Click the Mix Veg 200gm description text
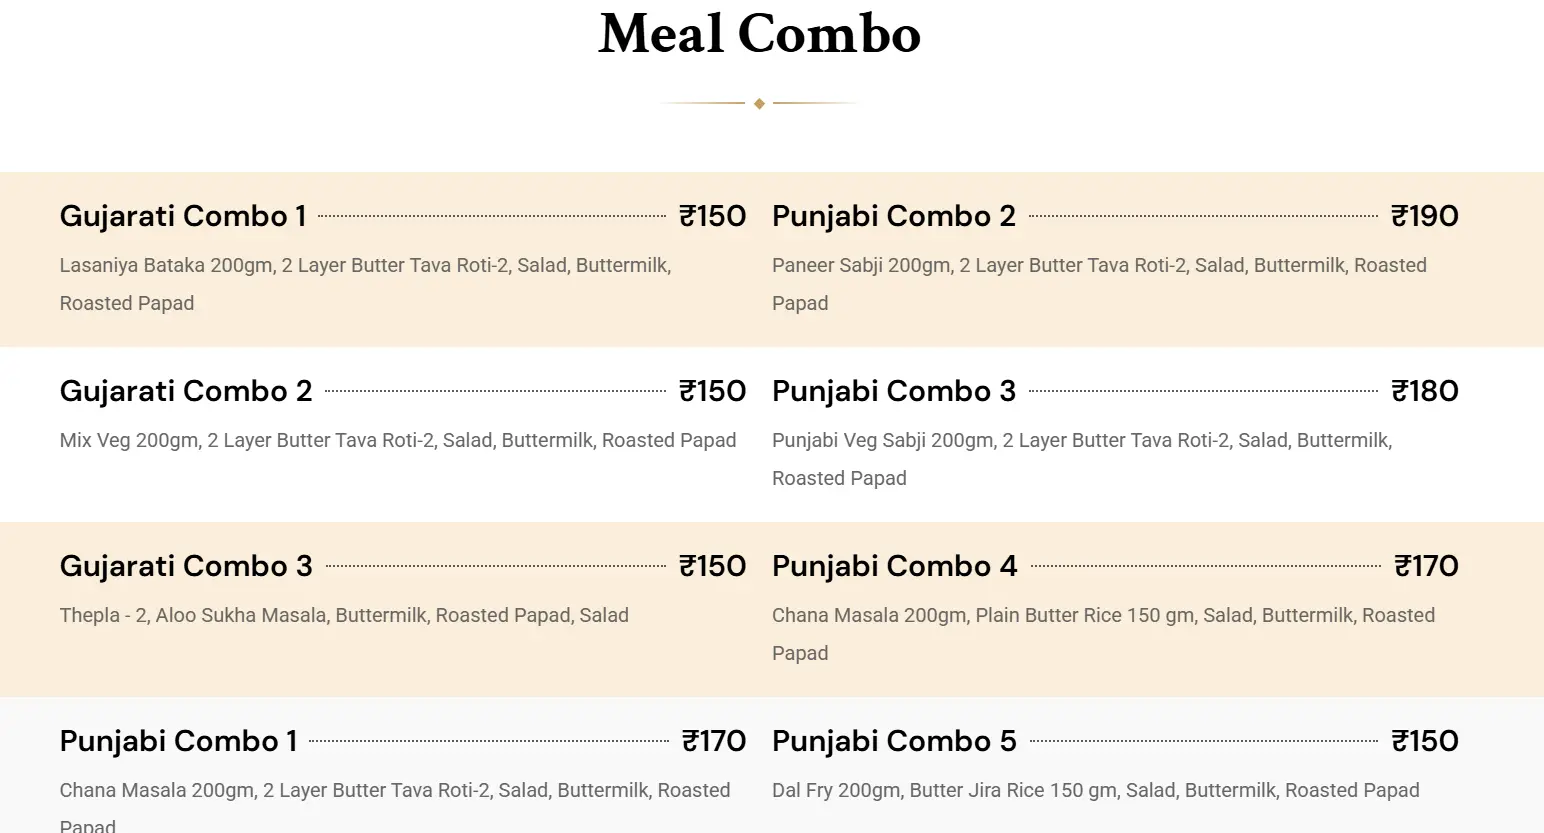This screenshot has width=1544, height=833. click(398, 440)
